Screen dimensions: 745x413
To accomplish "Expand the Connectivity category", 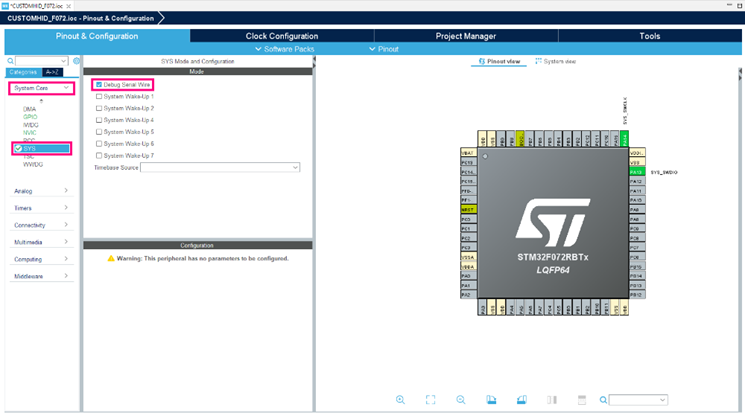I will (x=41, y=225).
